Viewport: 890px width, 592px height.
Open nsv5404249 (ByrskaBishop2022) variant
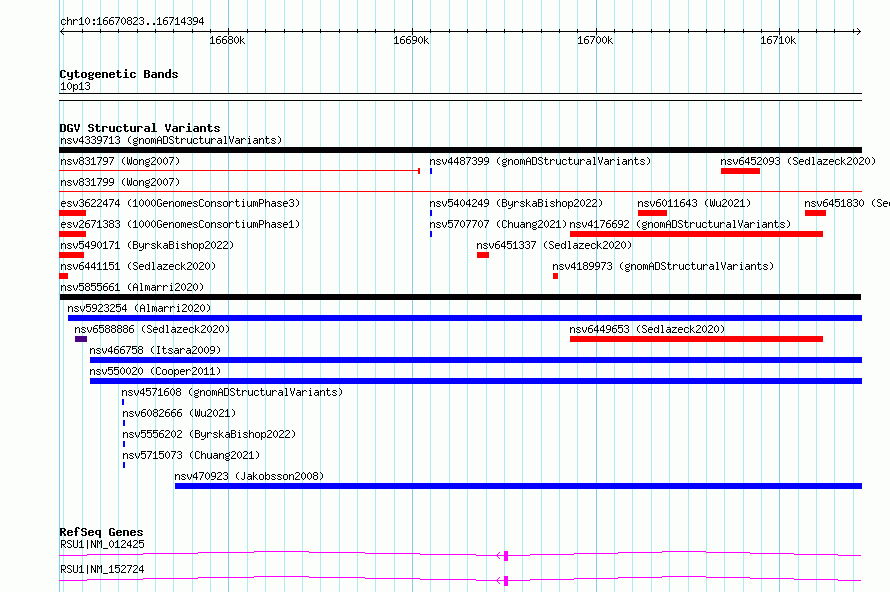pos(516,203)
